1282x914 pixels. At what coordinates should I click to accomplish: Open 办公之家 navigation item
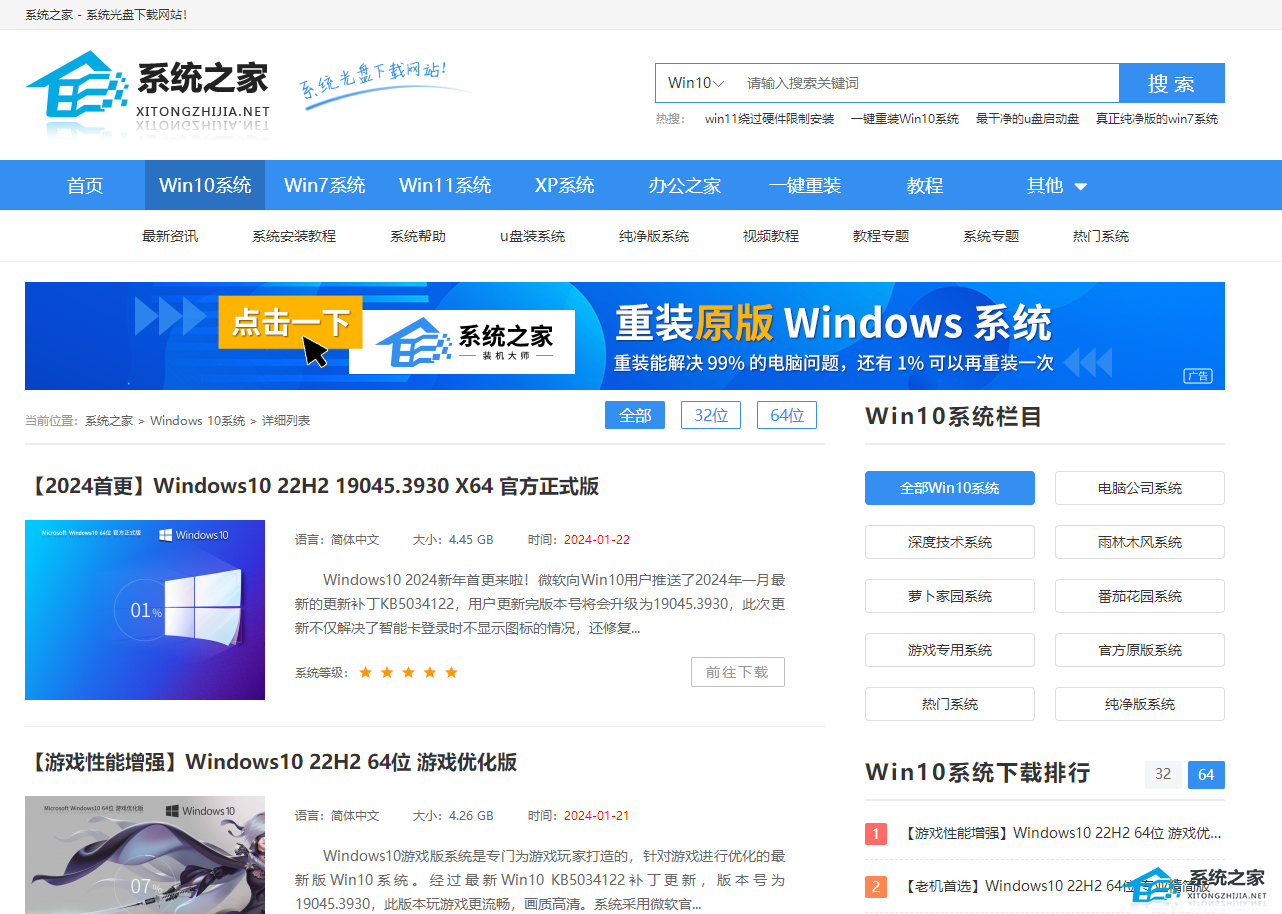click(x=685, y=185)
